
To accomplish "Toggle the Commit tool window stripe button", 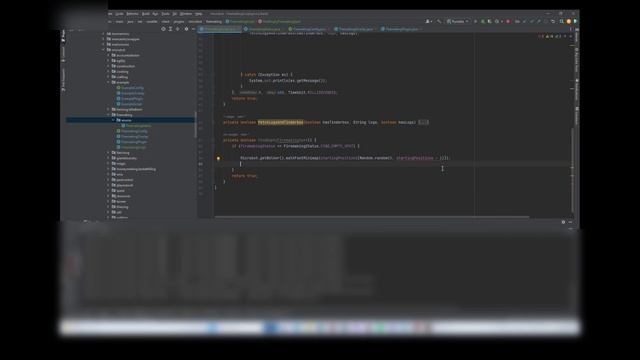I will coord(63,53).
